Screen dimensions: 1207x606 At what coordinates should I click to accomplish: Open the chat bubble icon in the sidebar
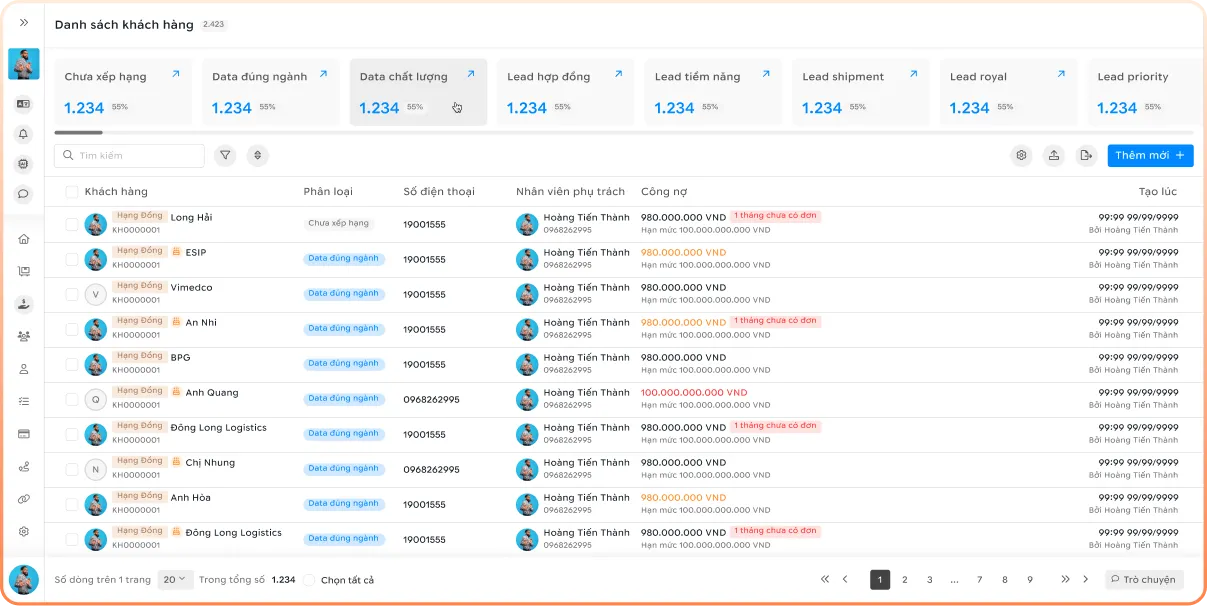point(24,194)
